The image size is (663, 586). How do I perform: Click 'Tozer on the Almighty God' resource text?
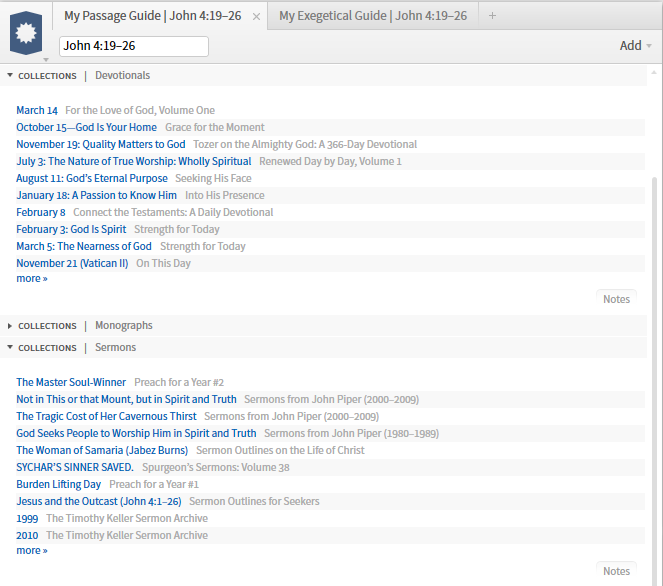coord(305,144)
